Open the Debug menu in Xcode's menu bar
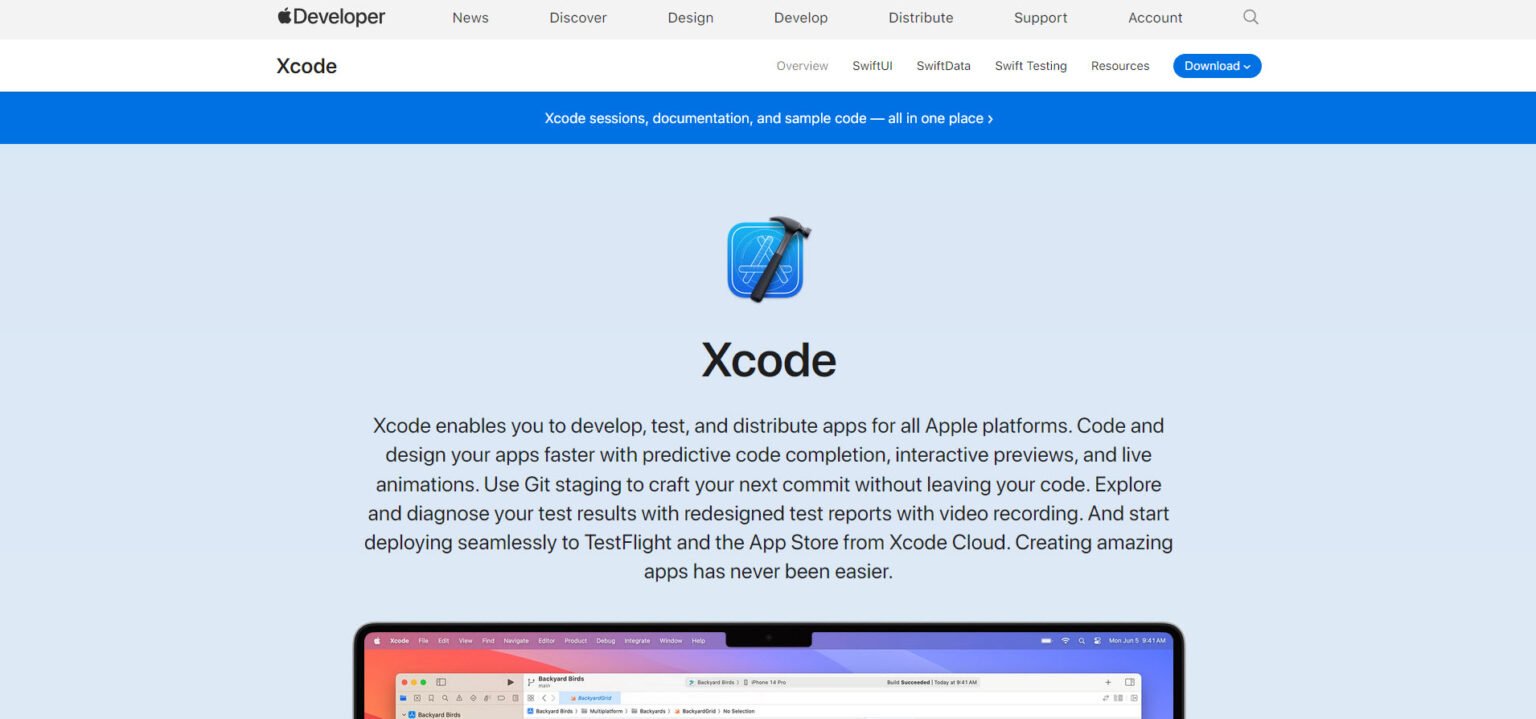Image resolution: width=1536 pixels, height=719 pixels. coord(607,641)
